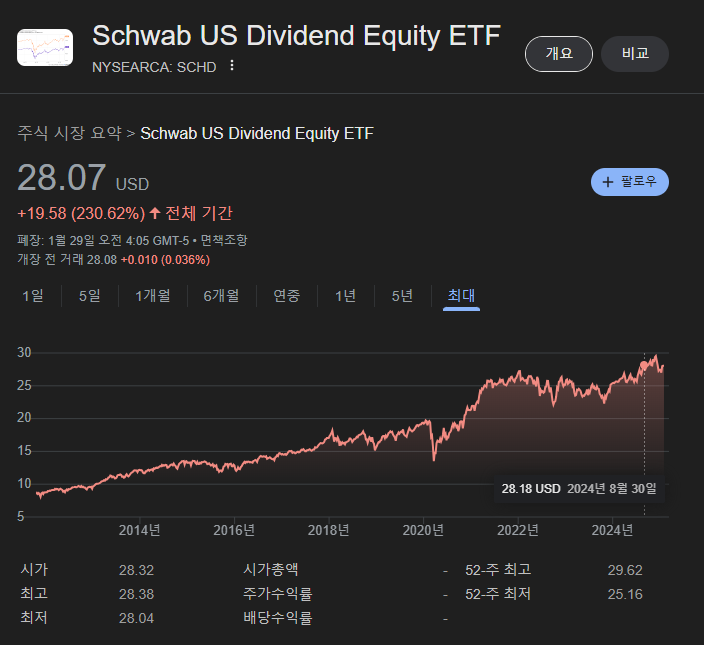Image resolution: width=704 pixels, height=645 pixels.
Task: Click the 시가 value 28.32
Action: pos(136,570)
